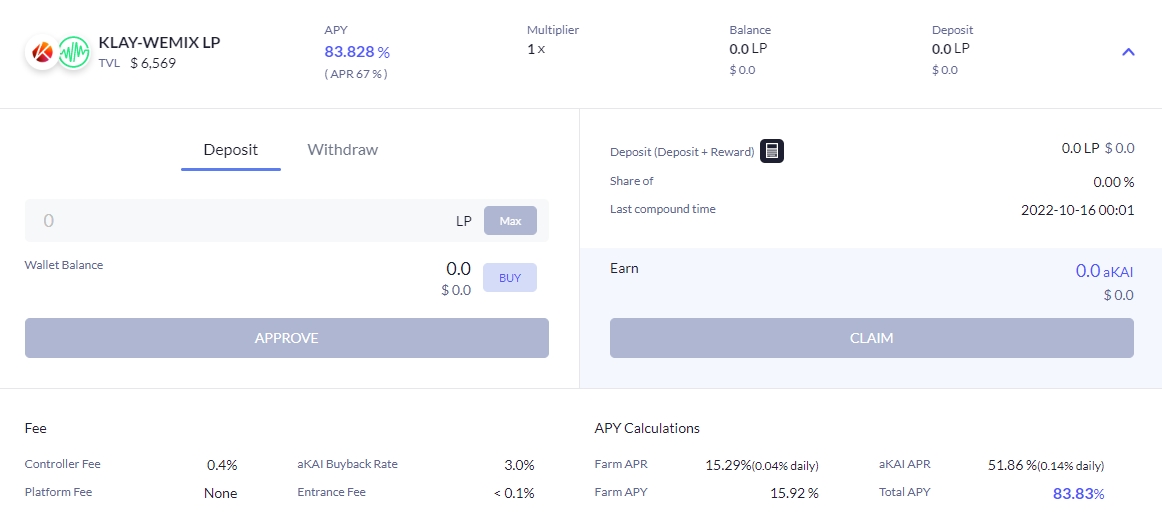Switch to the Withdraw tab
1162x524 pixels.
[342, 150]
